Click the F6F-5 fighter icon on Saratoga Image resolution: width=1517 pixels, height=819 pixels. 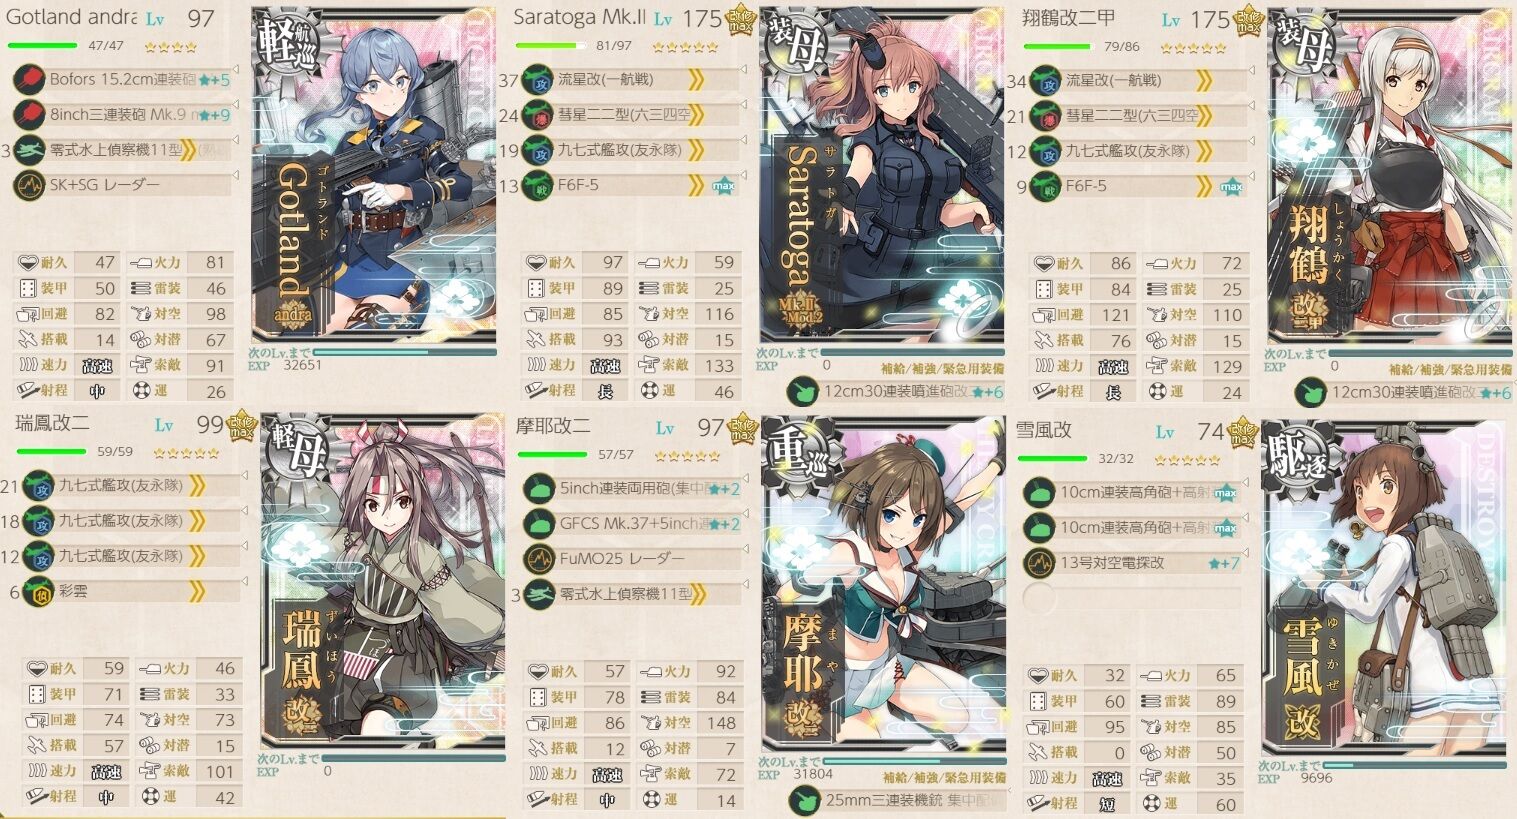click(x=541, y=186)
